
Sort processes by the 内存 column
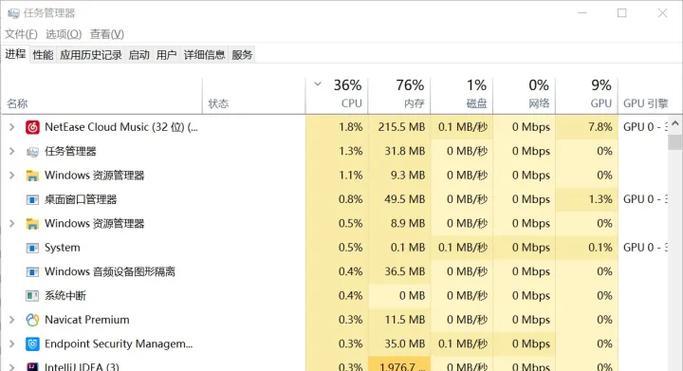coord(399,94)
